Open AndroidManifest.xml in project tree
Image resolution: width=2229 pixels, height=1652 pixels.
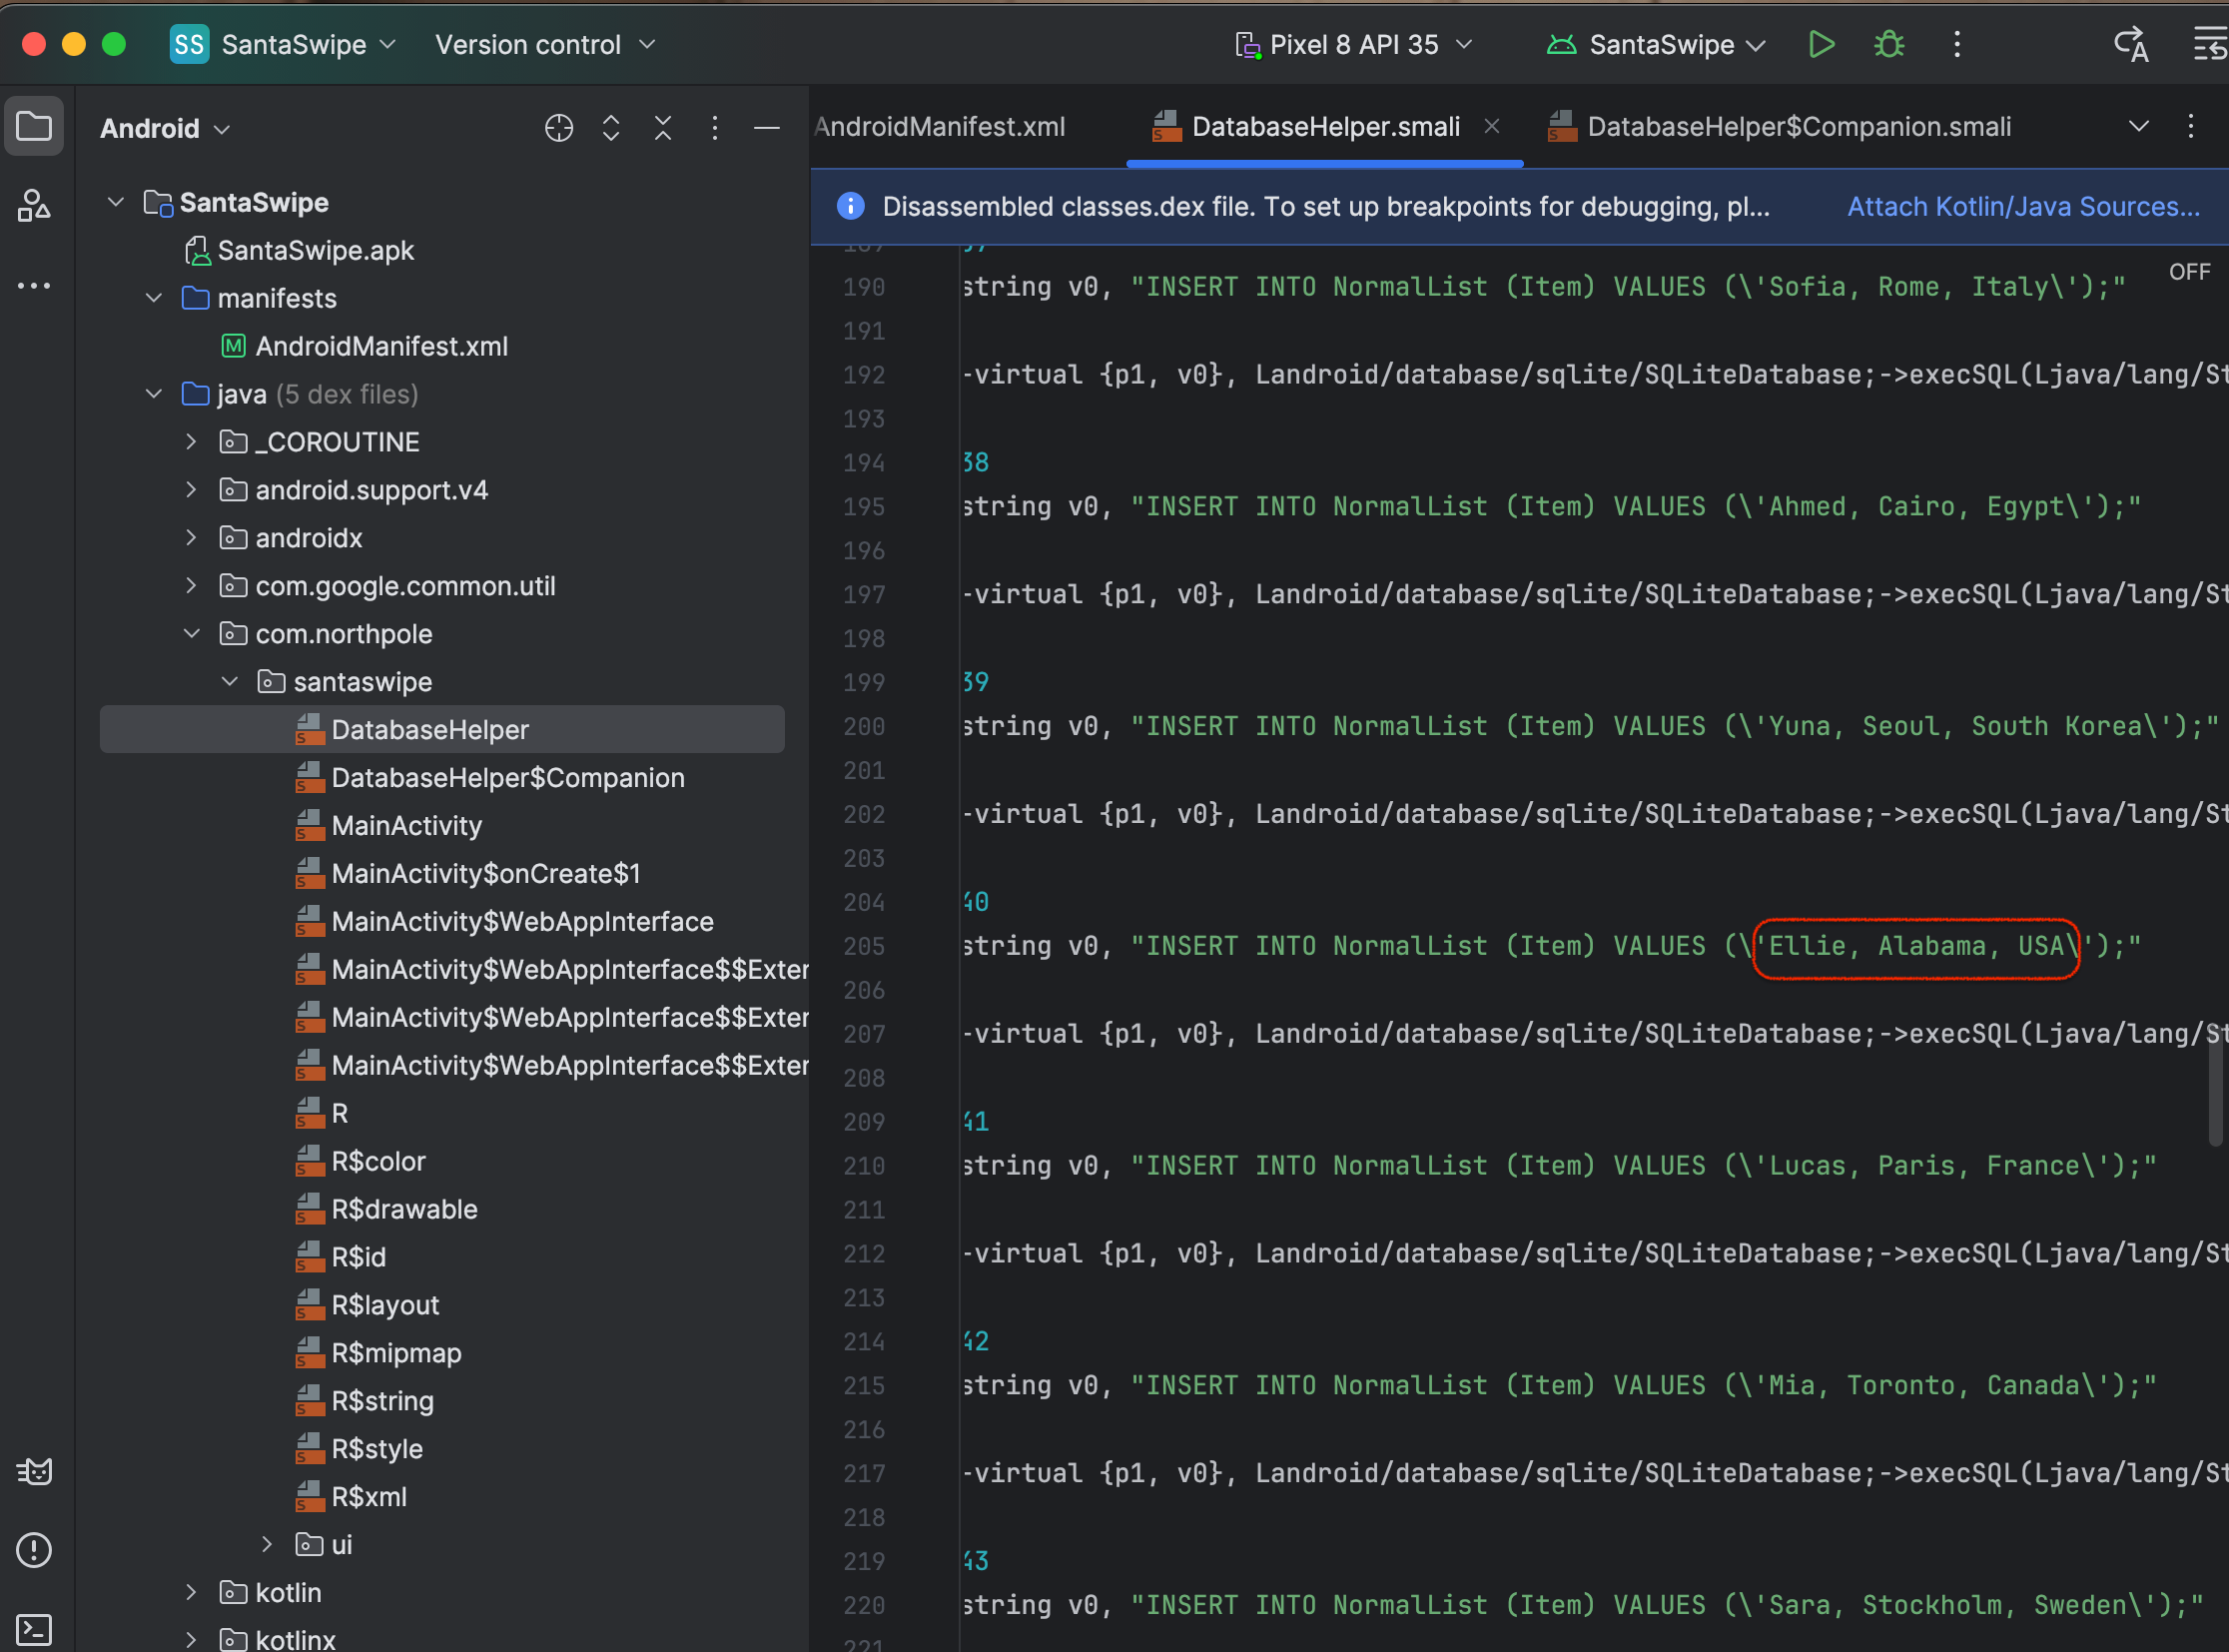pyautogui.click(x=364, y=346)
